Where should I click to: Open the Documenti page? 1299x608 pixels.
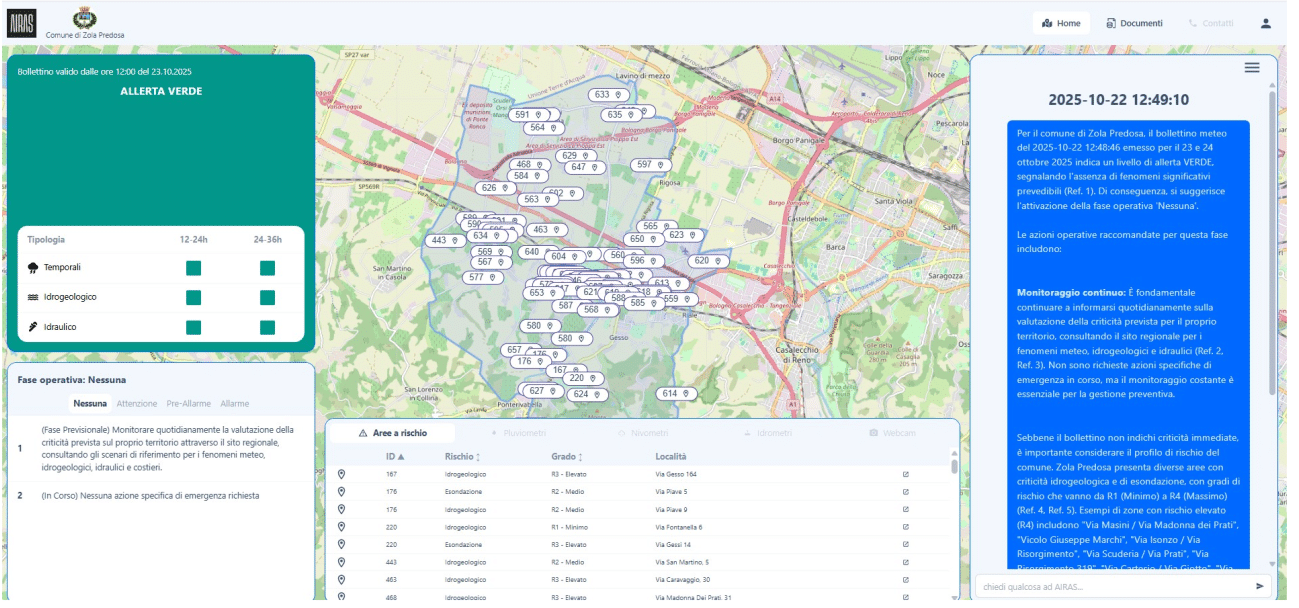coord(1134,23)
